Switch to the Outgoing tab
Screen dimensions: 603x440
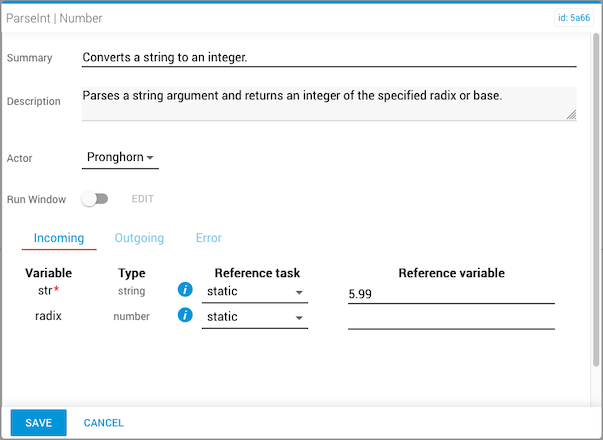pyautogui.click(x=139, y=238)
